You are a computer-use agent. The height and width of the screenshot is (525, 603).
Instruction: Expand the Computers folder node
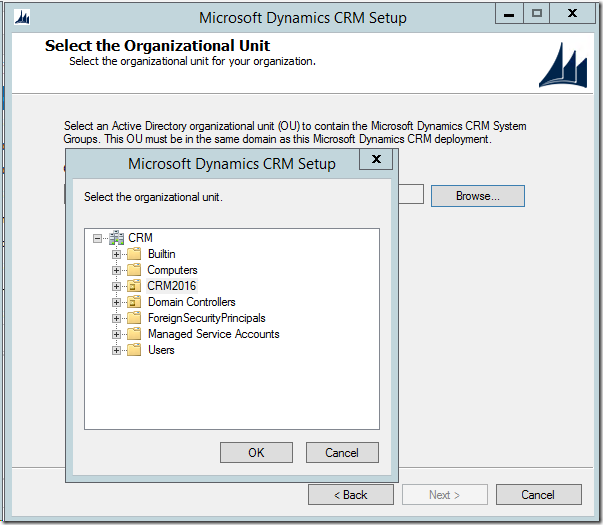pos(116,270)
